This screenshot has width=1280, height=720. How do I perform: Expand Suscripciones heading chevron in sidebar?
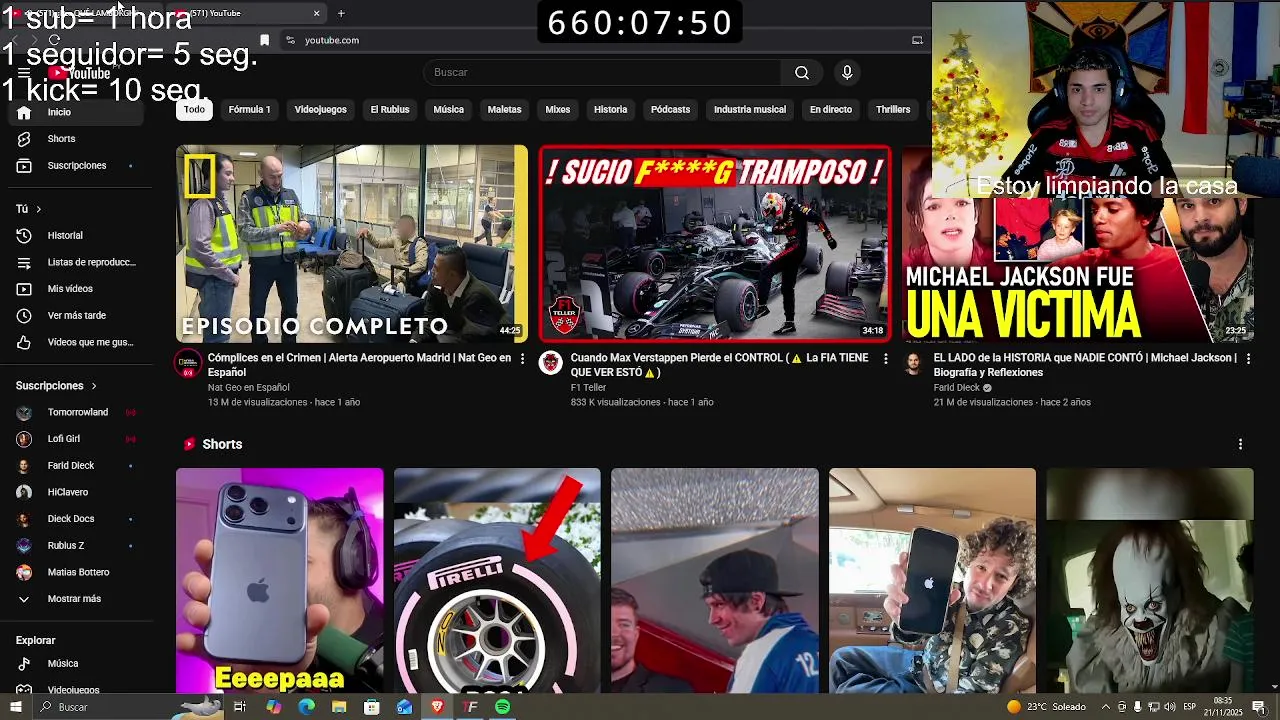tap(94, 386)
